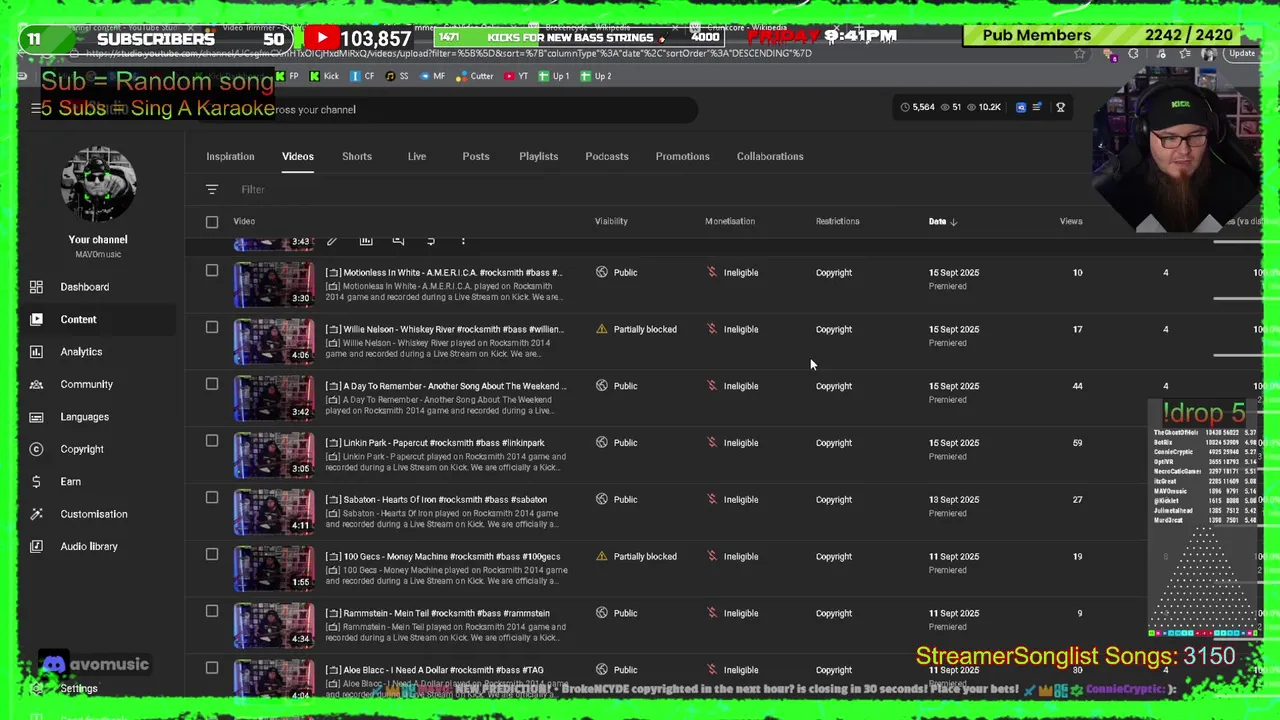Switch to the Playlists tab

coord(538,156)
